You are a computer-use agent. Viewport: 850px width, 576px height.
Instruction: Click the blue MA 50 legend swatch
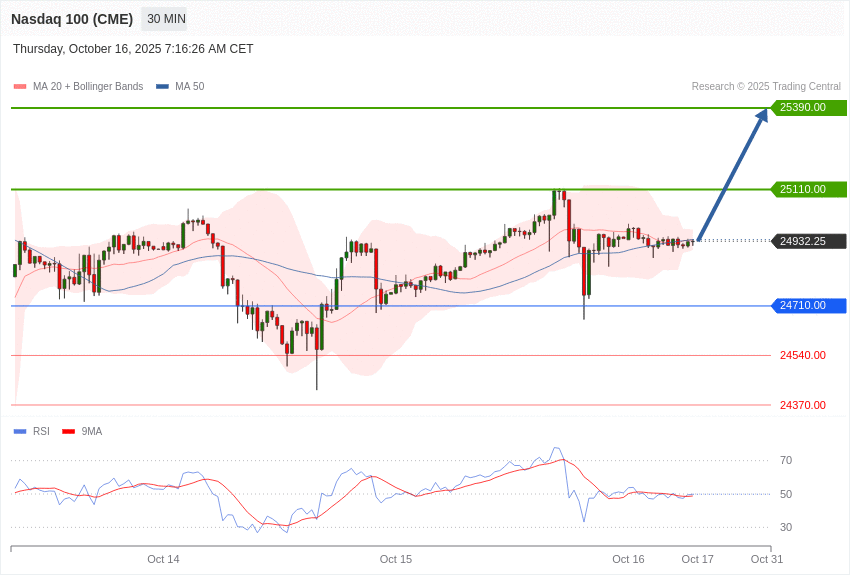(x=162, y=87)
